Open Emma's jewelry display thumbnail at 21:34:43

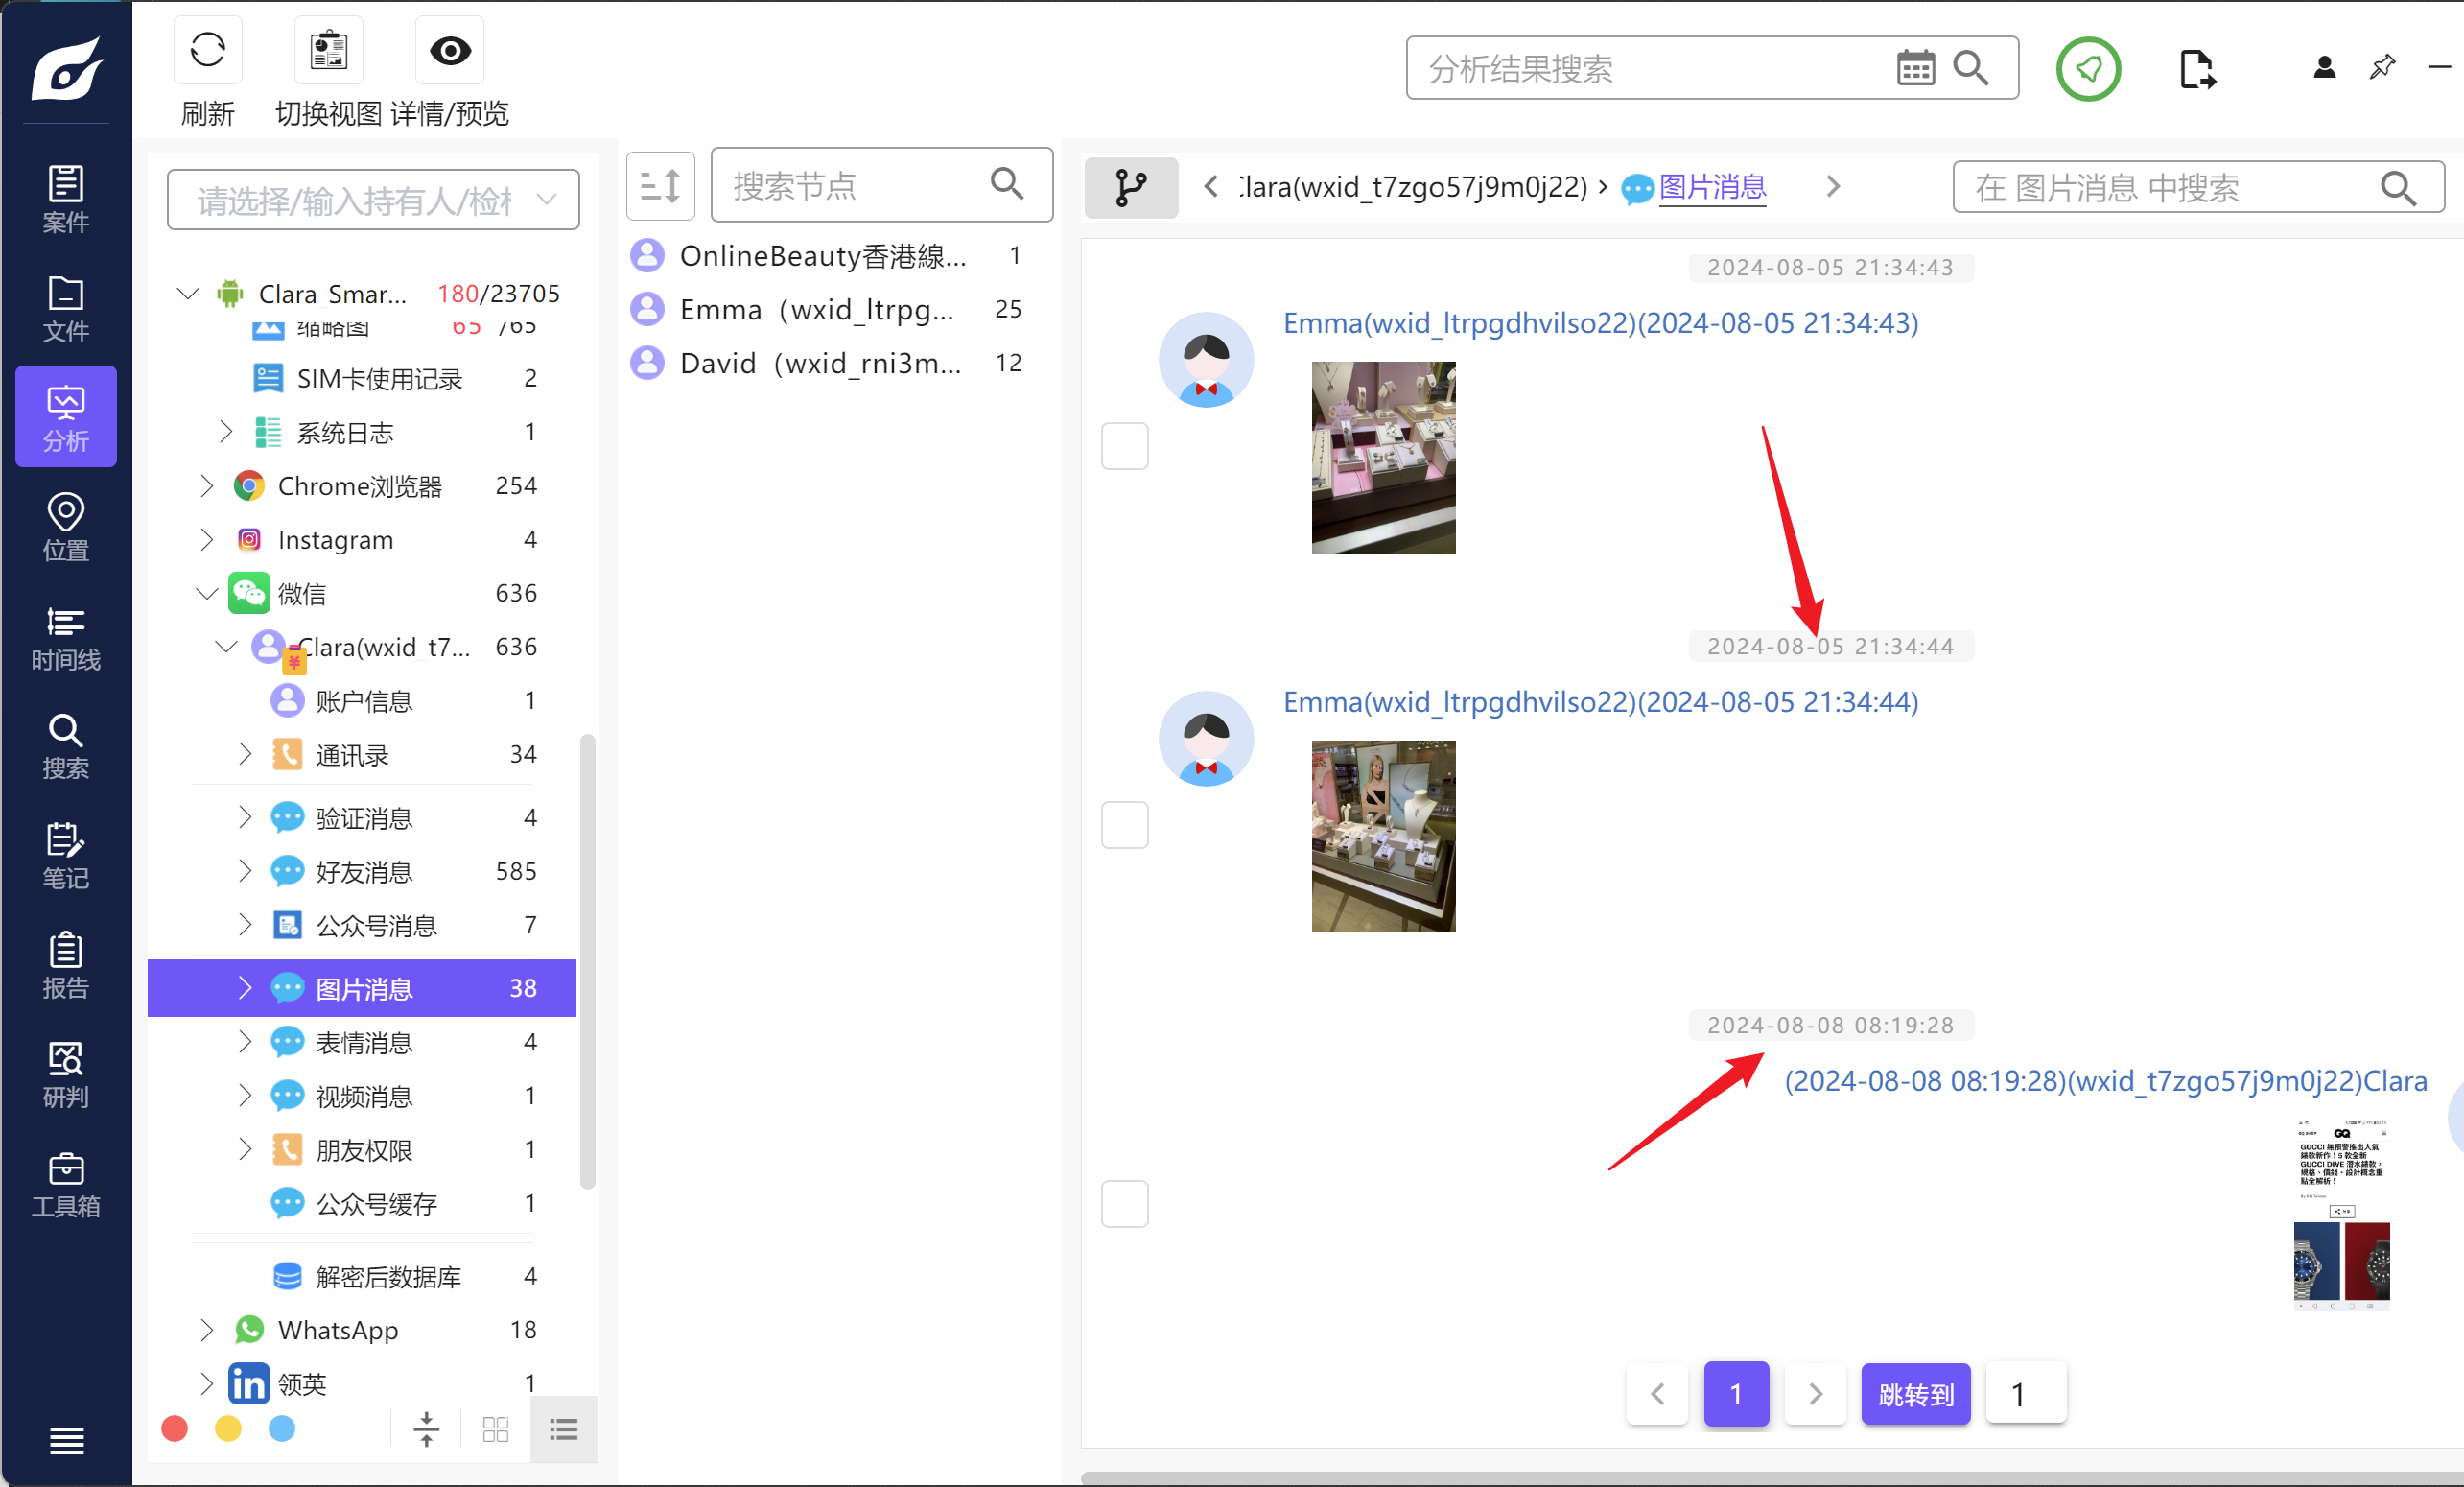pos(1383,457)
